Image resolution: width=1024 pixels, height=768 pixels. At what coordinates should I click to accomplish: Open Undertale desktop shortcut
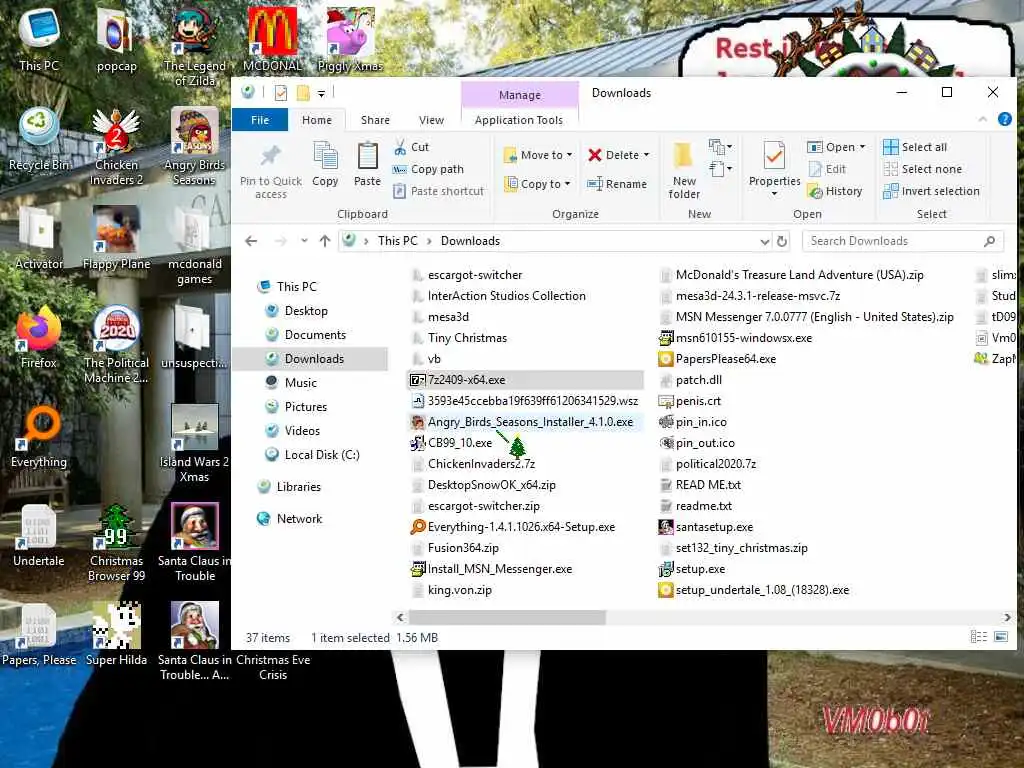[x=39, y=536]
